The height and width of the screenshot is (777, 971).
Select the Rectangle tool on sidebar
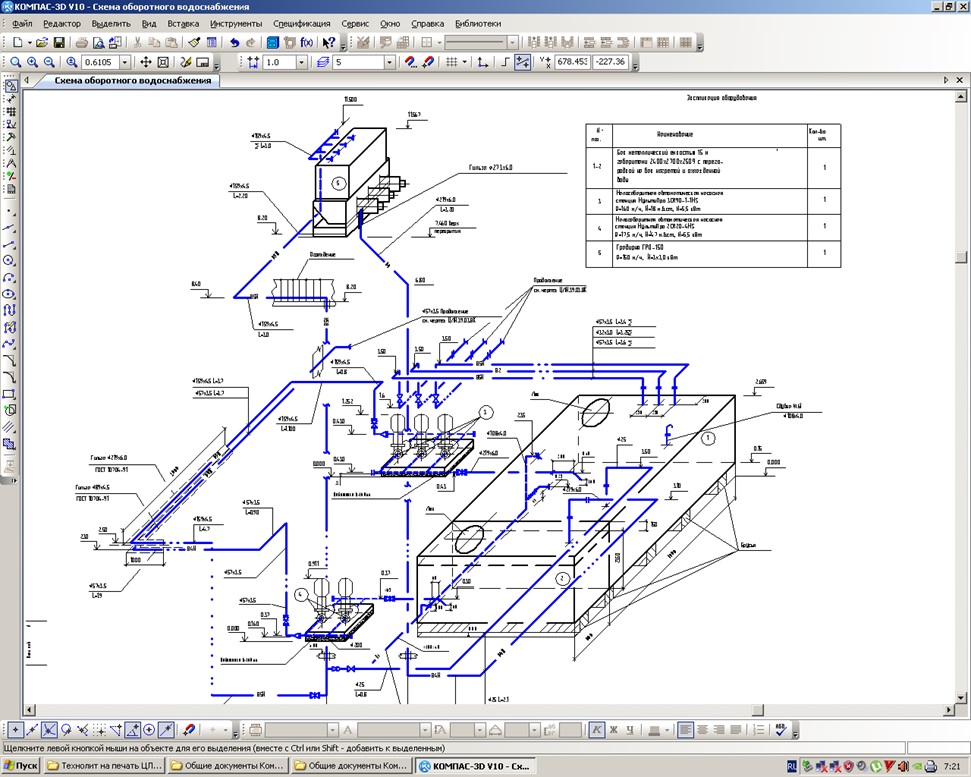tap(9, 394)
